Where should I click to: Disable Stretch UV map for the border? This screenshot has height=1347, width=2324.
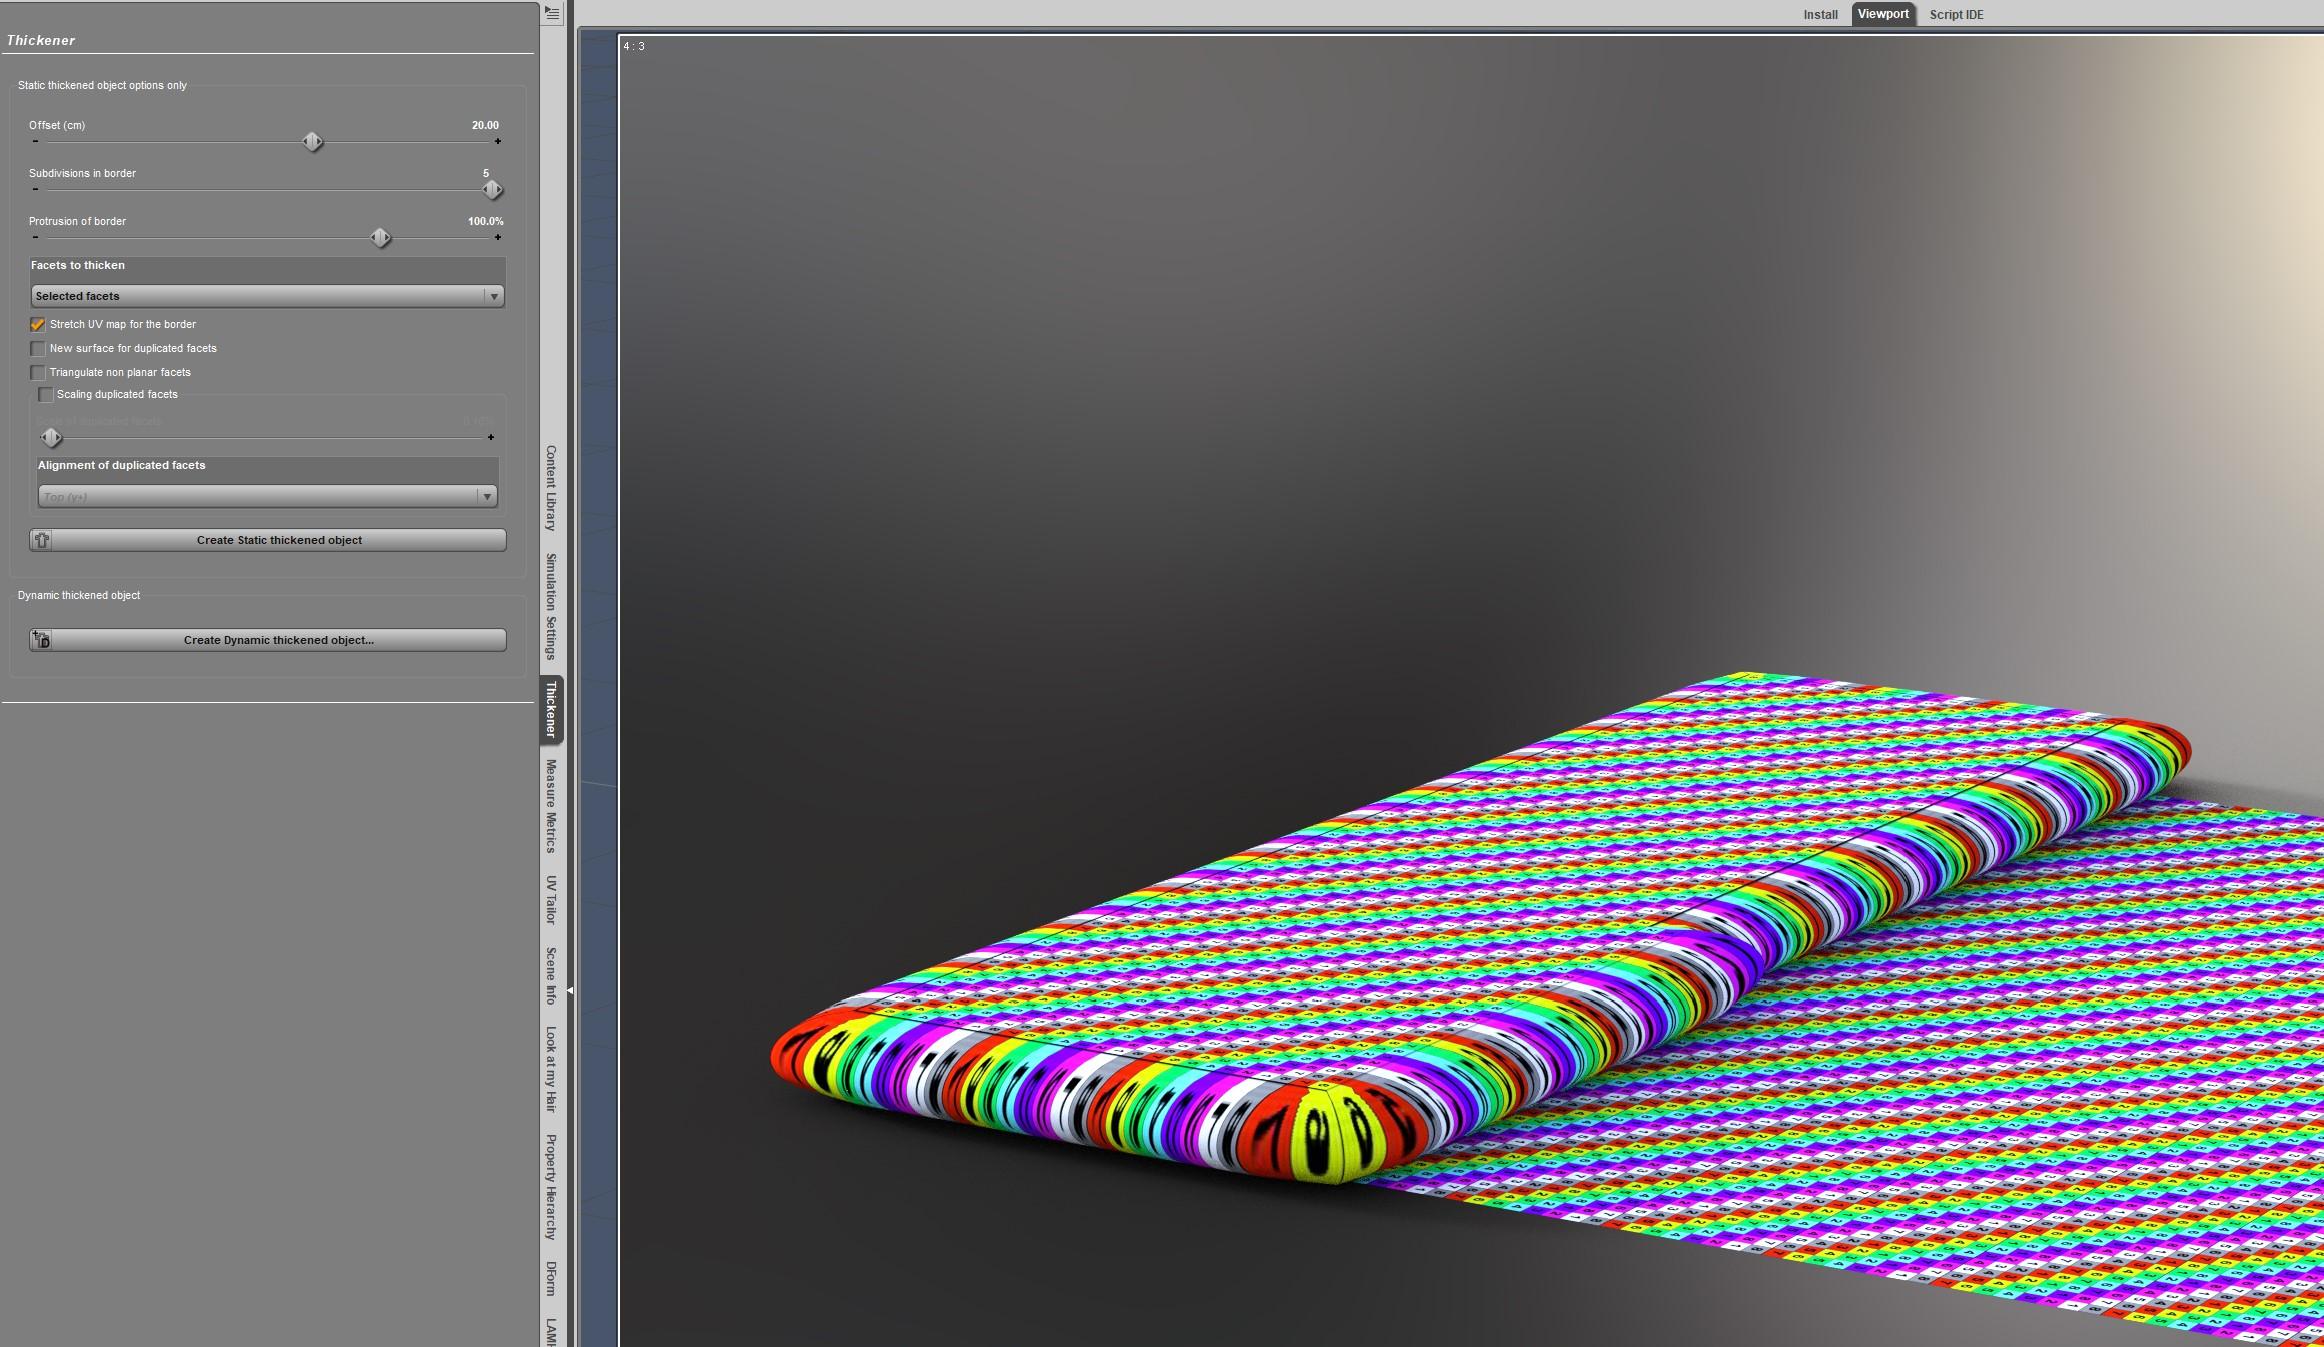(x=38, y=324)
